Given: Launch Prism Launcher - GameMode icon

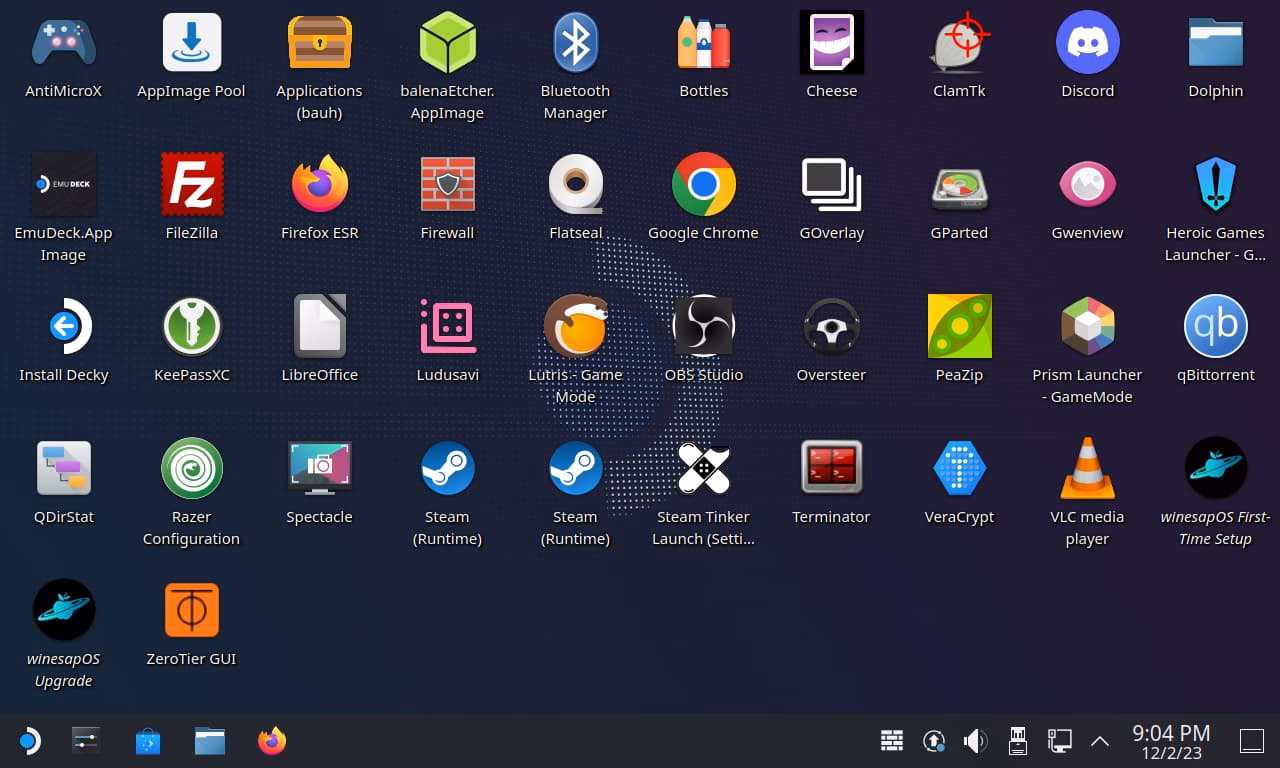Looking at the screenshot, I should click(1087, 326).
